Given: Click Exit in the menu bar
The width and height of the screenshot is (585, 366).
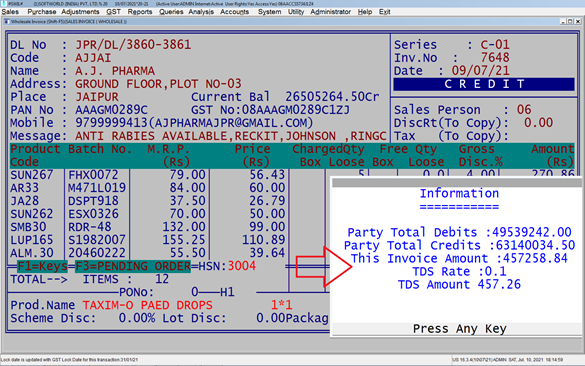Looking at the screenshot, I should click(x=385, y=12).
